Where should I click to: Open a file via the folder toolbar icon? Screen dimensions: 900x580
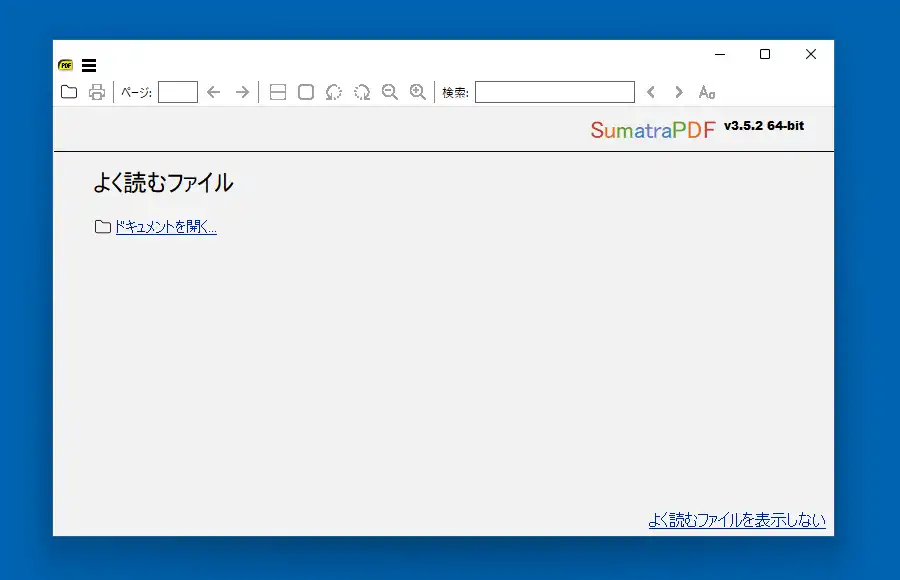tap(69, 92)
